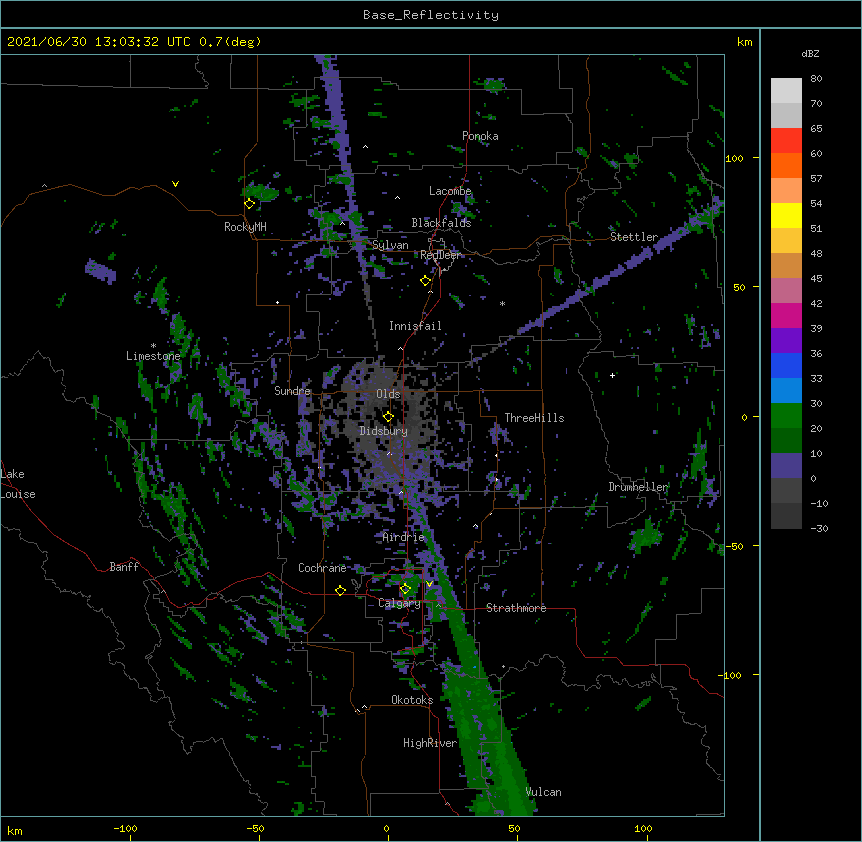The image size is (862, 842).
Task: Click the Stettler label
Action: [x=634, y=237]
